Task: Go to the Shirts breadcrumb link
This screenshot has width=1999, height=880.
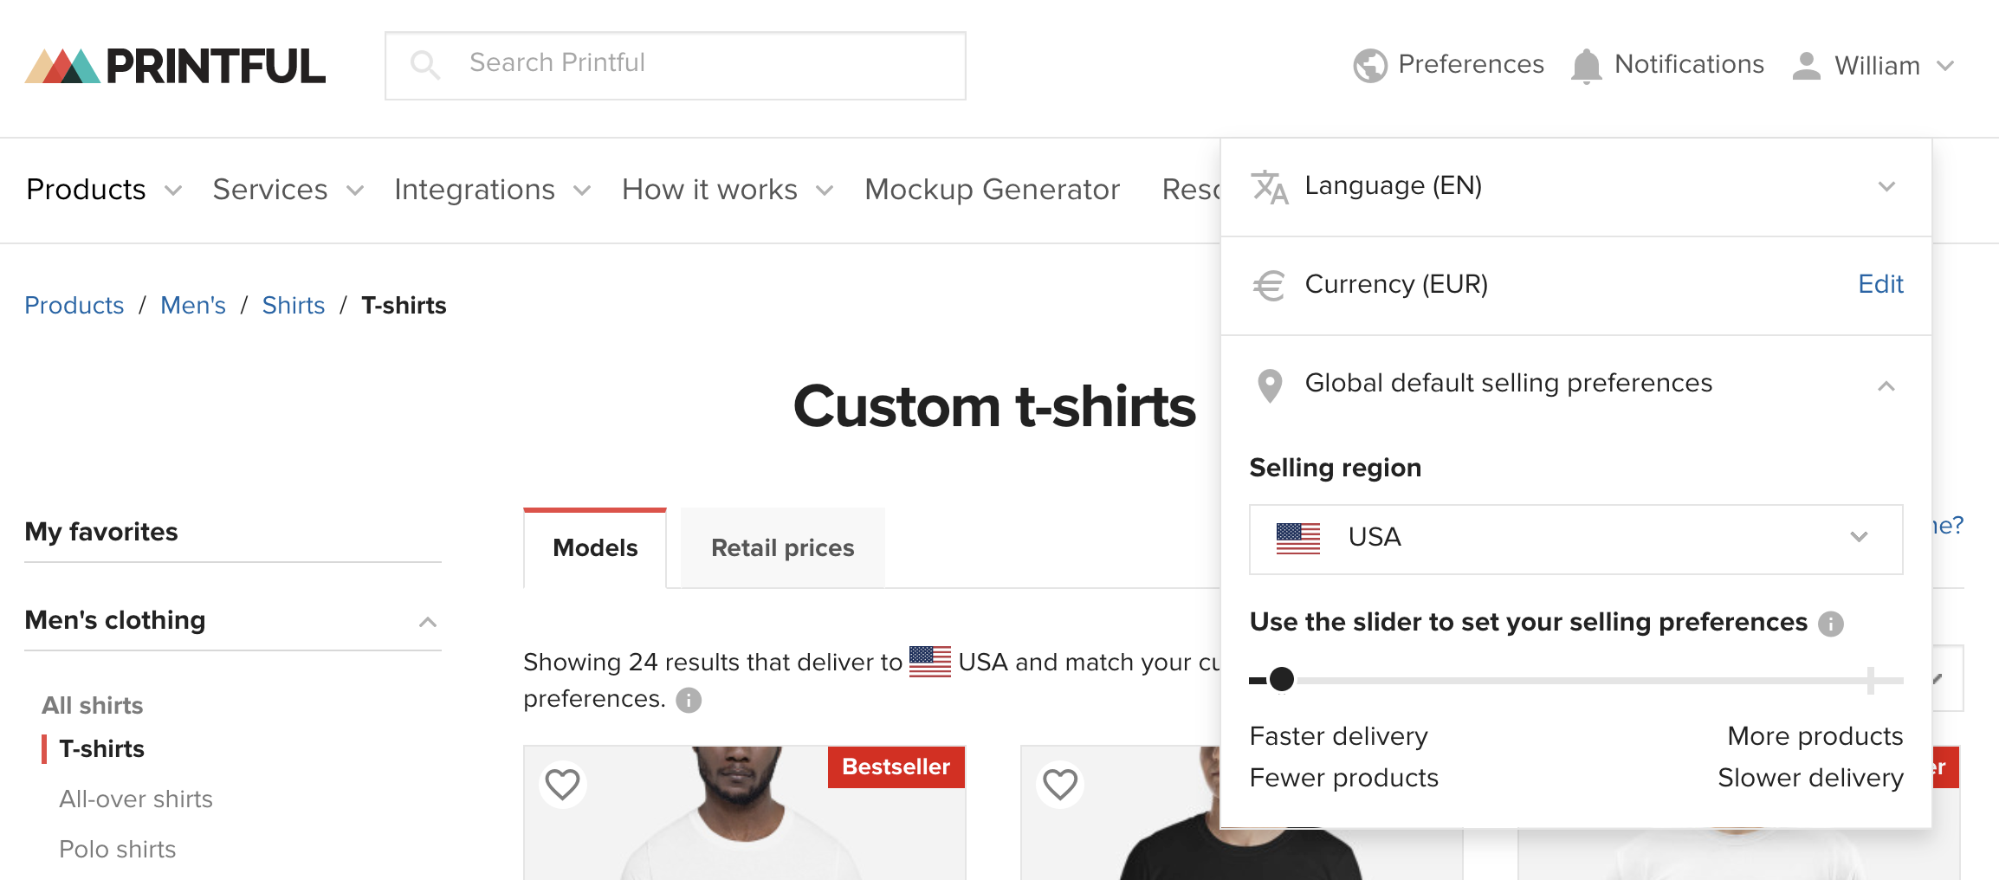Action: click(x=293, y=306)
